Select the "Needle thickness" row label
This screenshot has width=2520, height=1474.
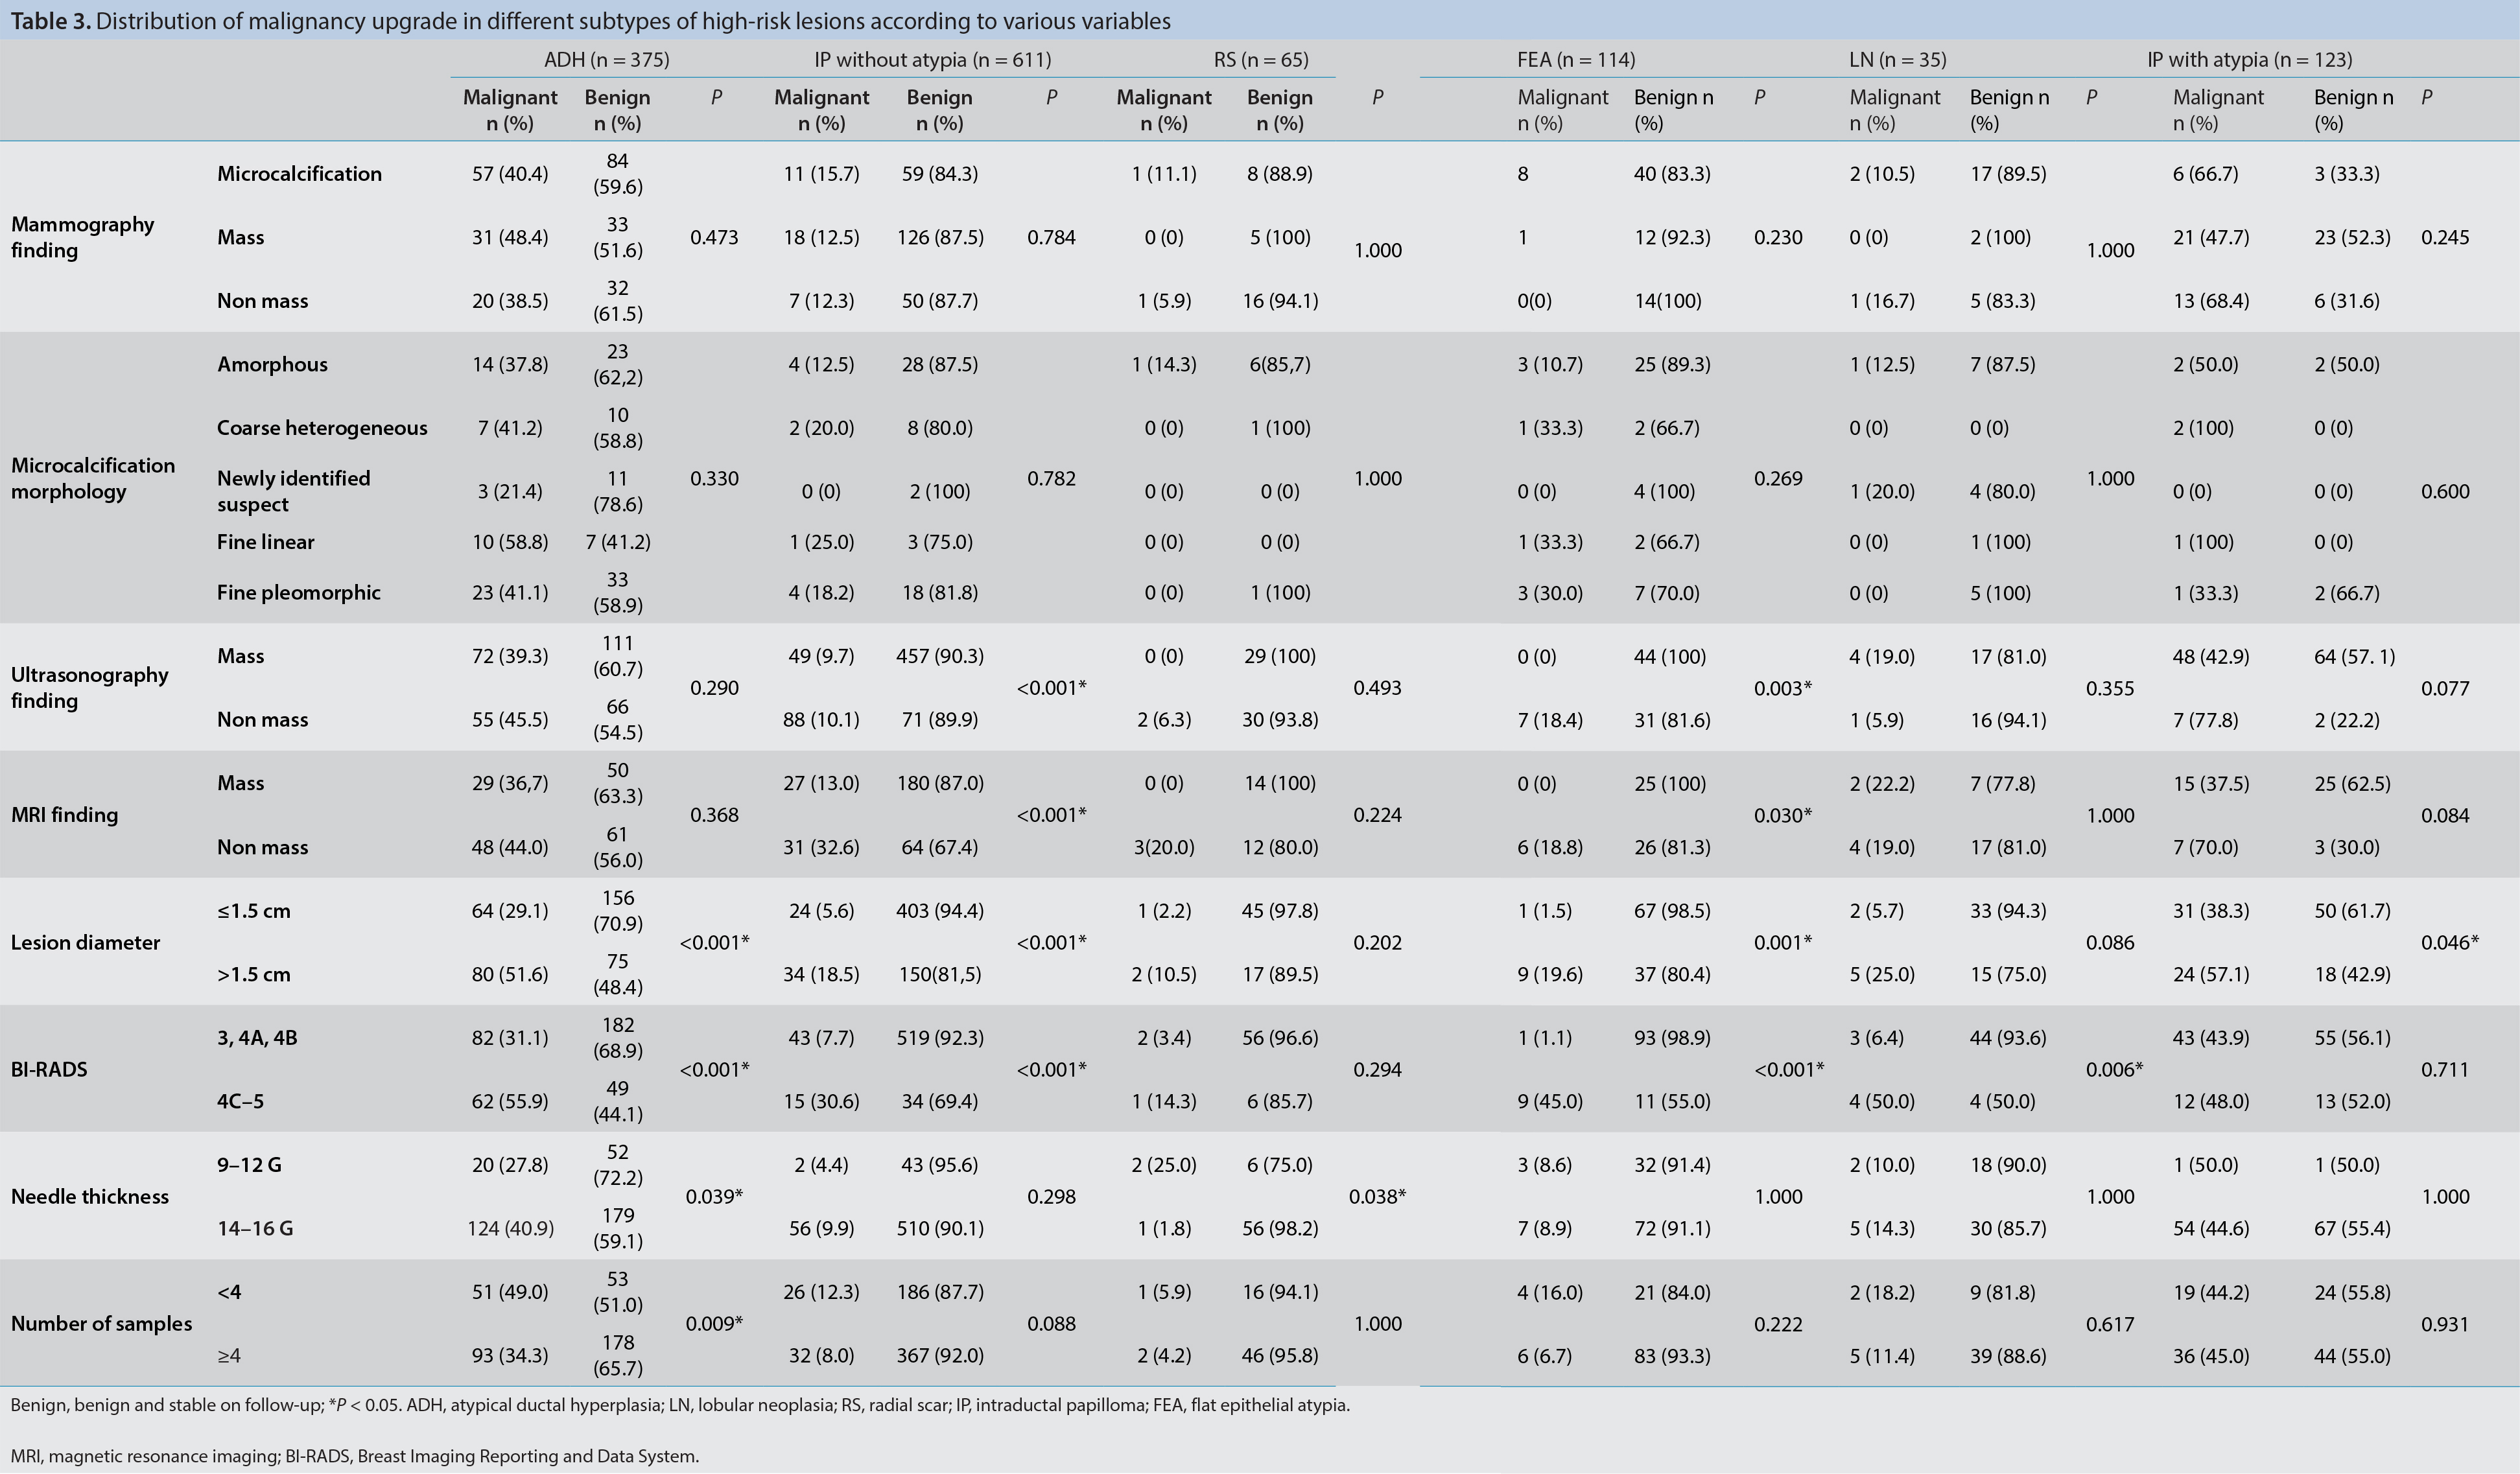(x=89, y=1196)
